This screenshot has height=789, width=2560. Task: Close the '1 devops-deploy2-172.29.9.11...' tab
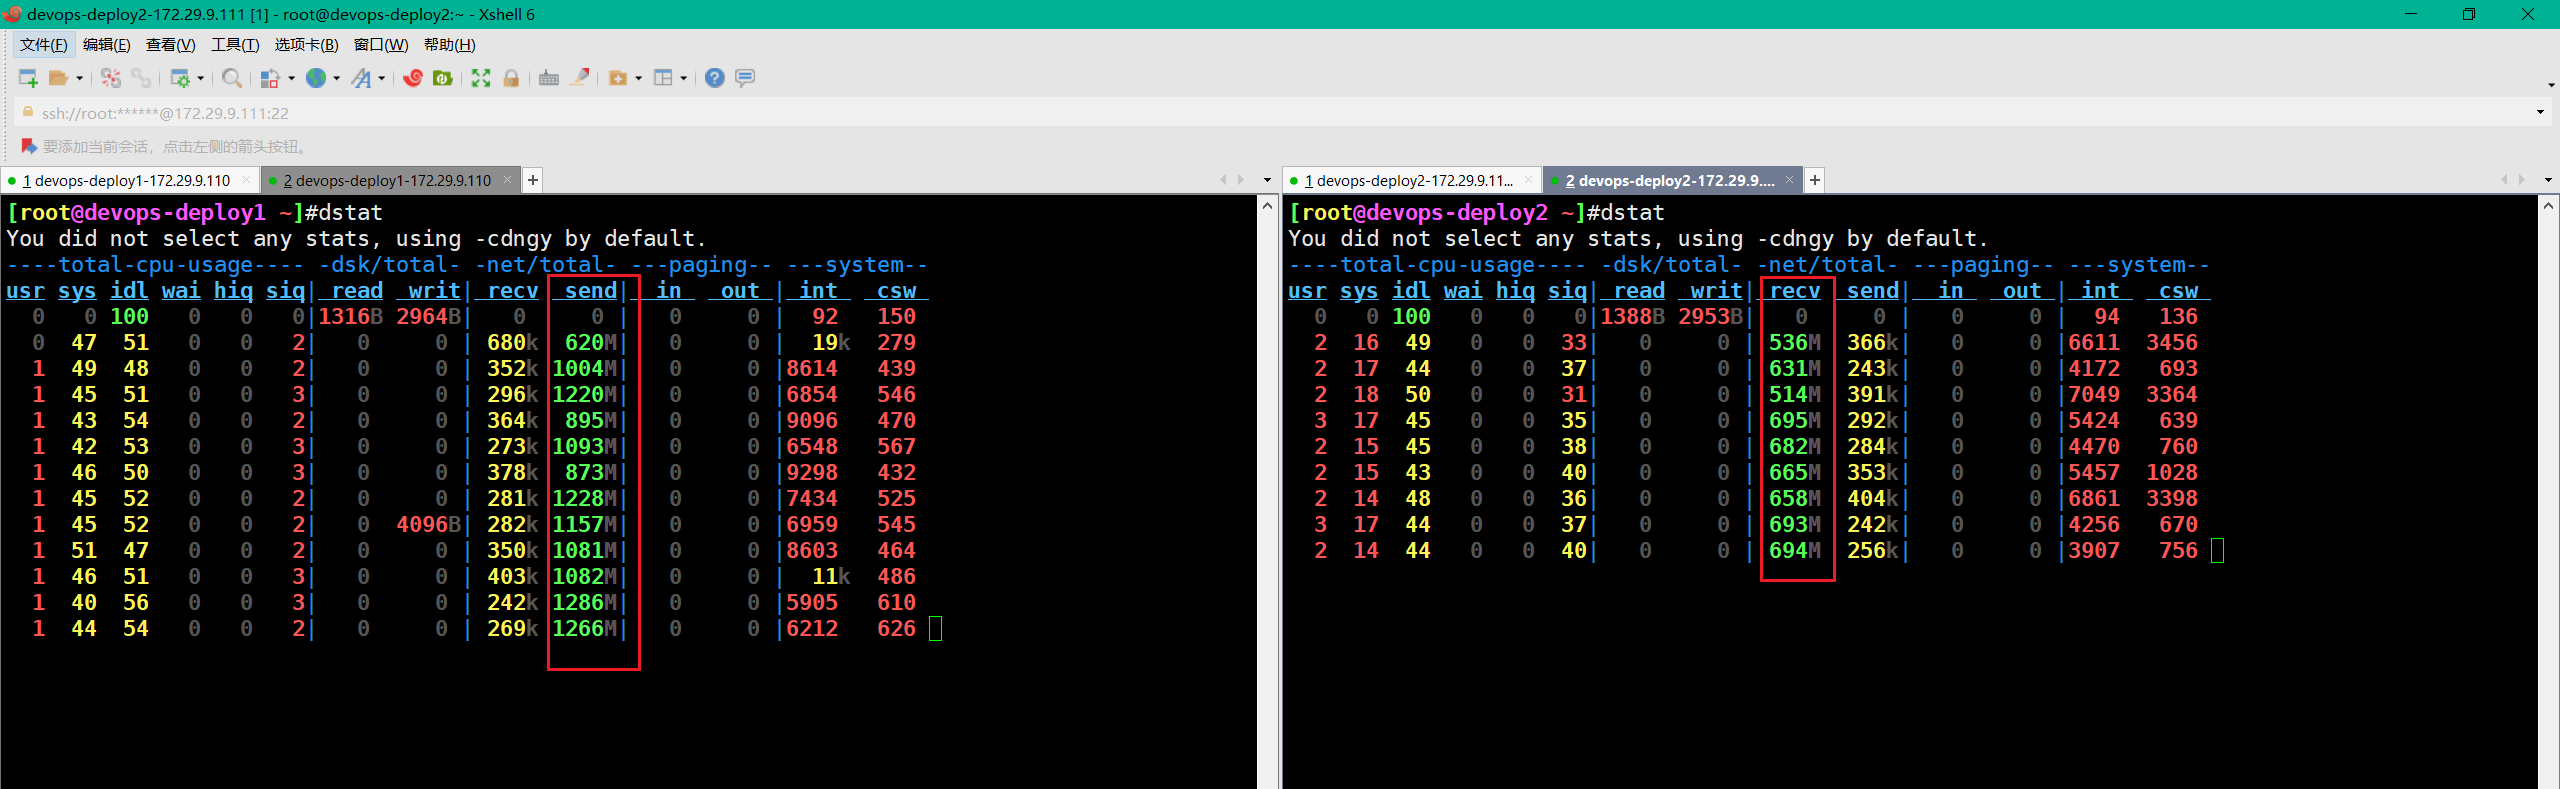point(1528,180)
